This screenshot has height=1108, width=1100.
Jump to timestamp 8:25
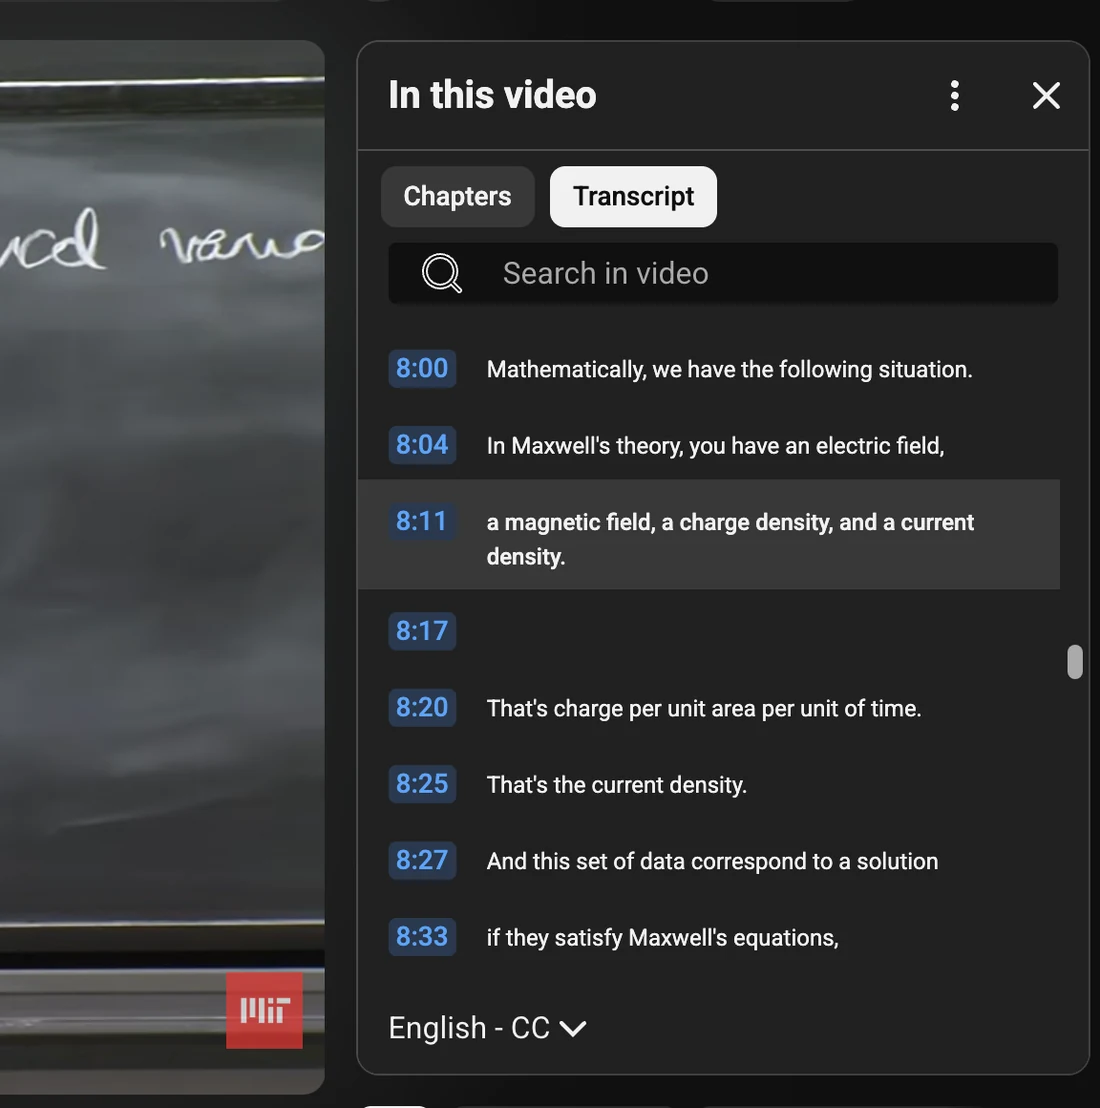422,783
